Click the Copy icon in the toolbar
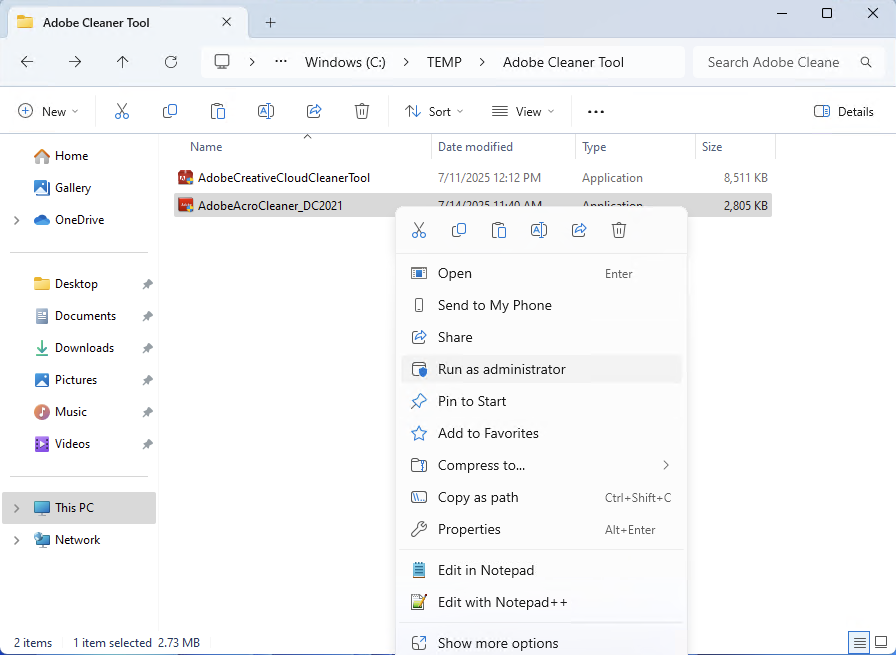 point(170,111)
